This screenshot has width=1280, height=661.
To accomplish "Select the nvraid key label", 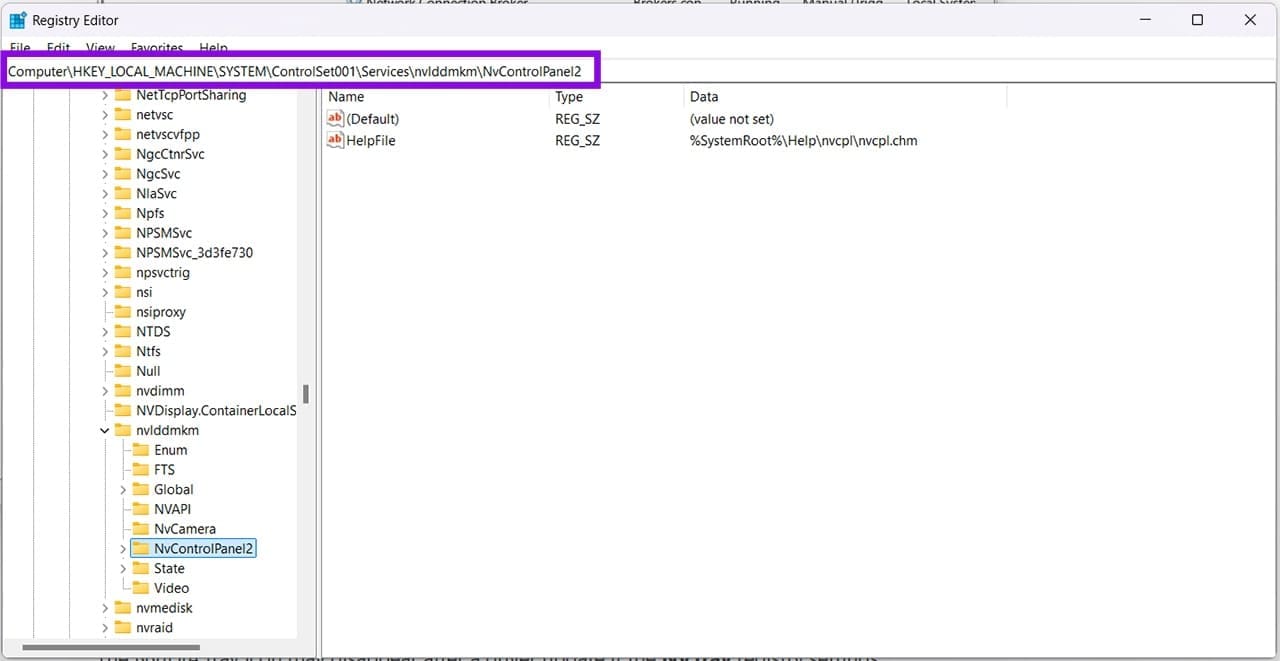I will [154, 628].
